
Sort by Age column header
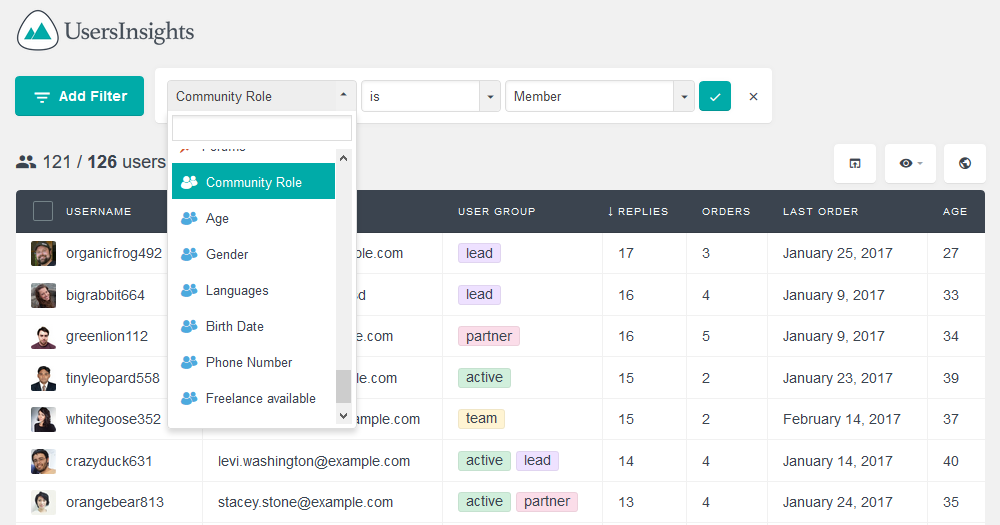(955, 211)
